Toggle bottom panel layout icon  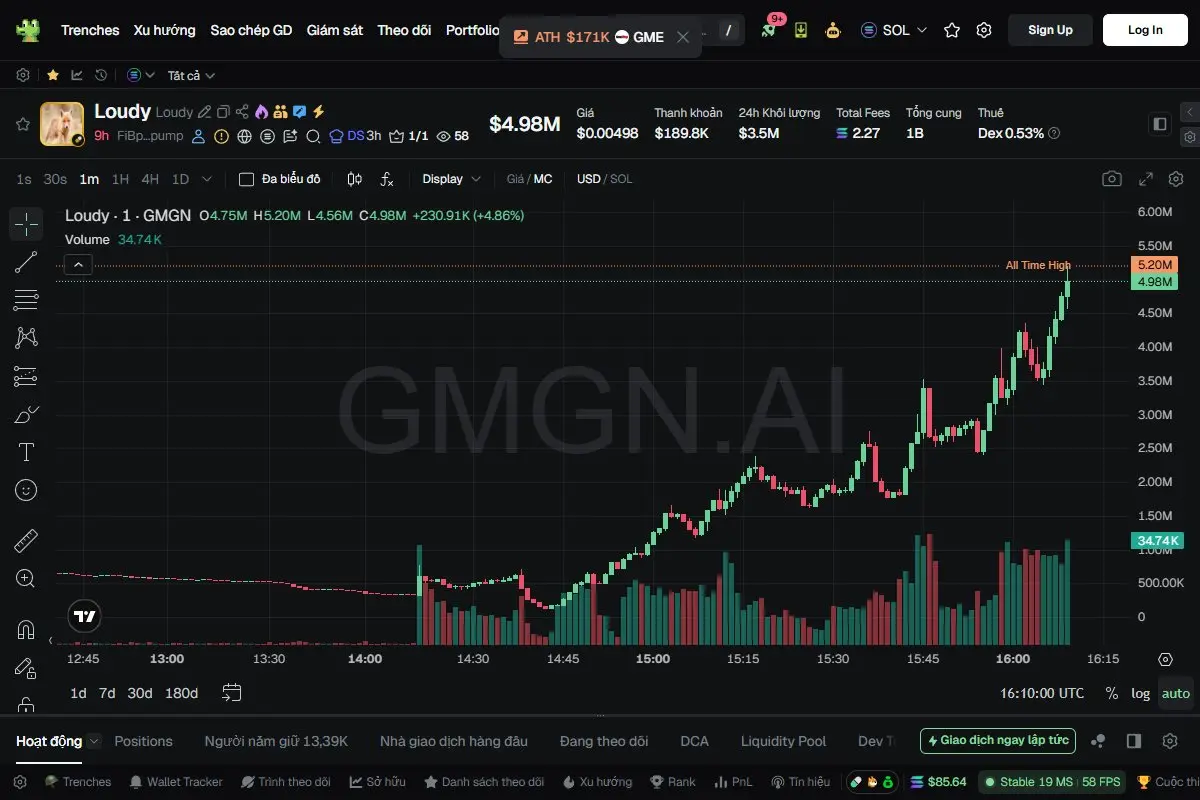tap(1134, 741)
